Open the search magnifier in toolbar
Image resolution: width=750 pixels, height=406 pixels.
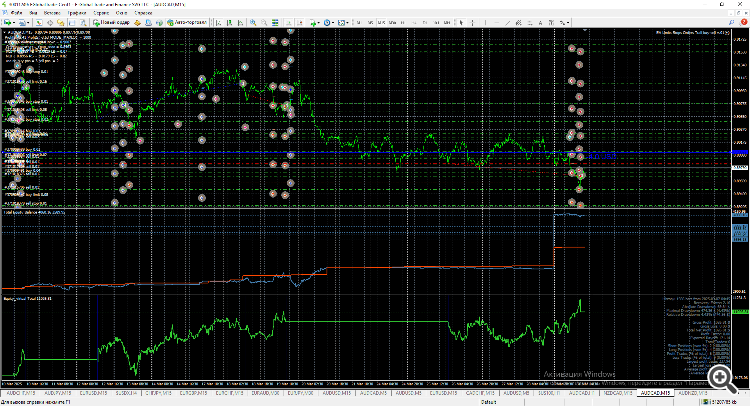[731, 22]
